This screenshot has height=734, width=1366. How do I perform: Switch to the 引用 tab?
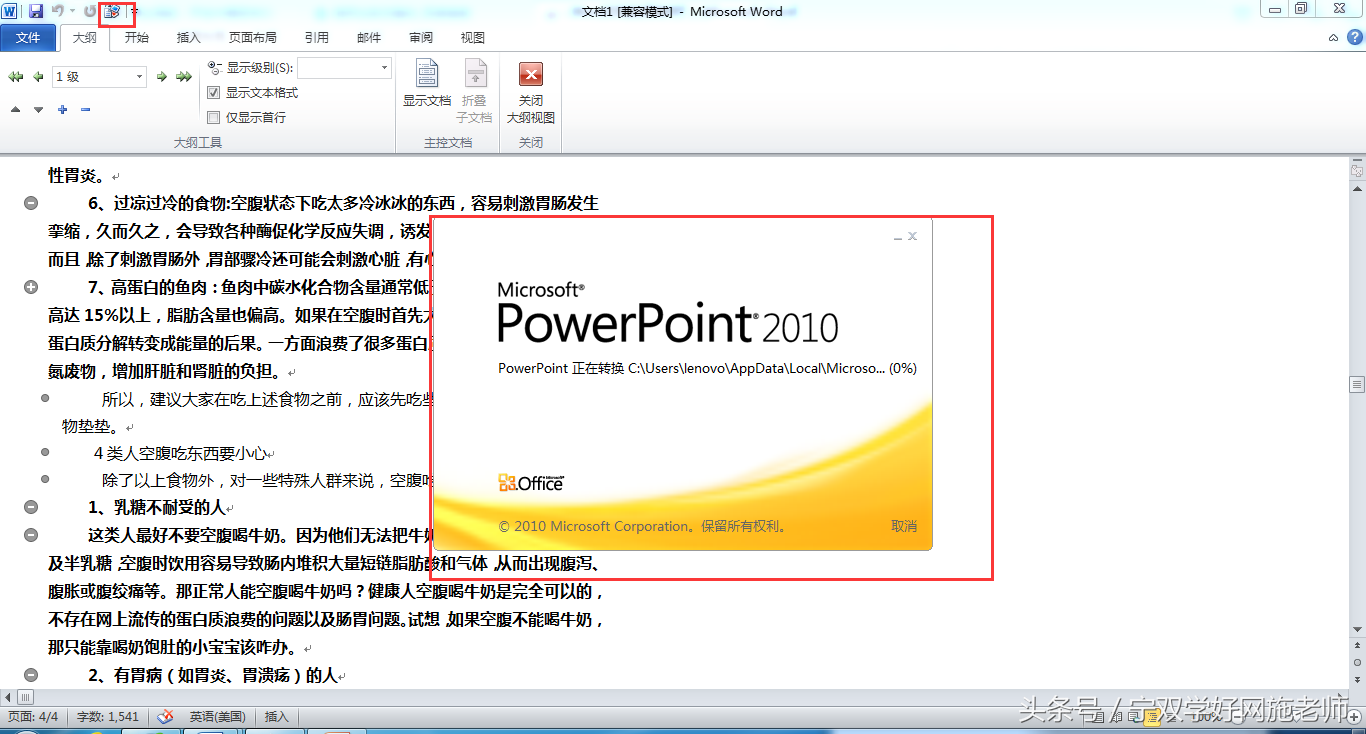[317, 38]
